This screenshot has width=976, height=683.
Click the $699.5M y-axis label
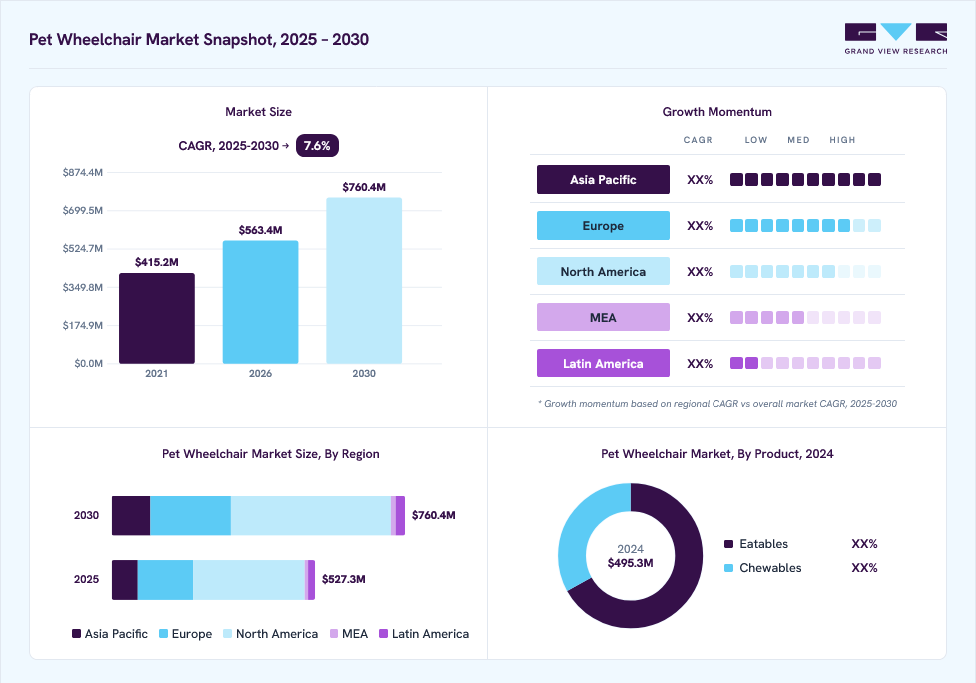[x=82, y=210]
